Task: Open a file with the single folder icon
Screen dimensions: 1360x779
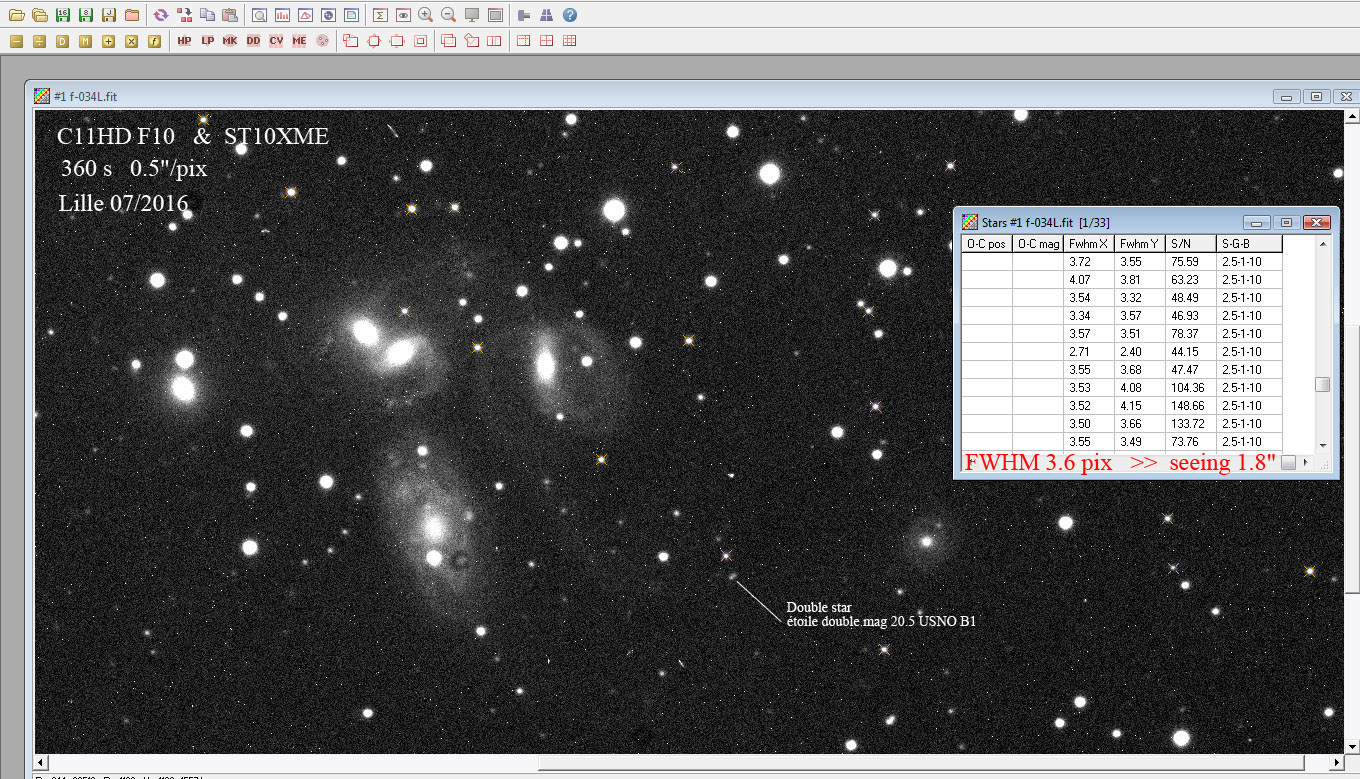Action: point(16,15)
